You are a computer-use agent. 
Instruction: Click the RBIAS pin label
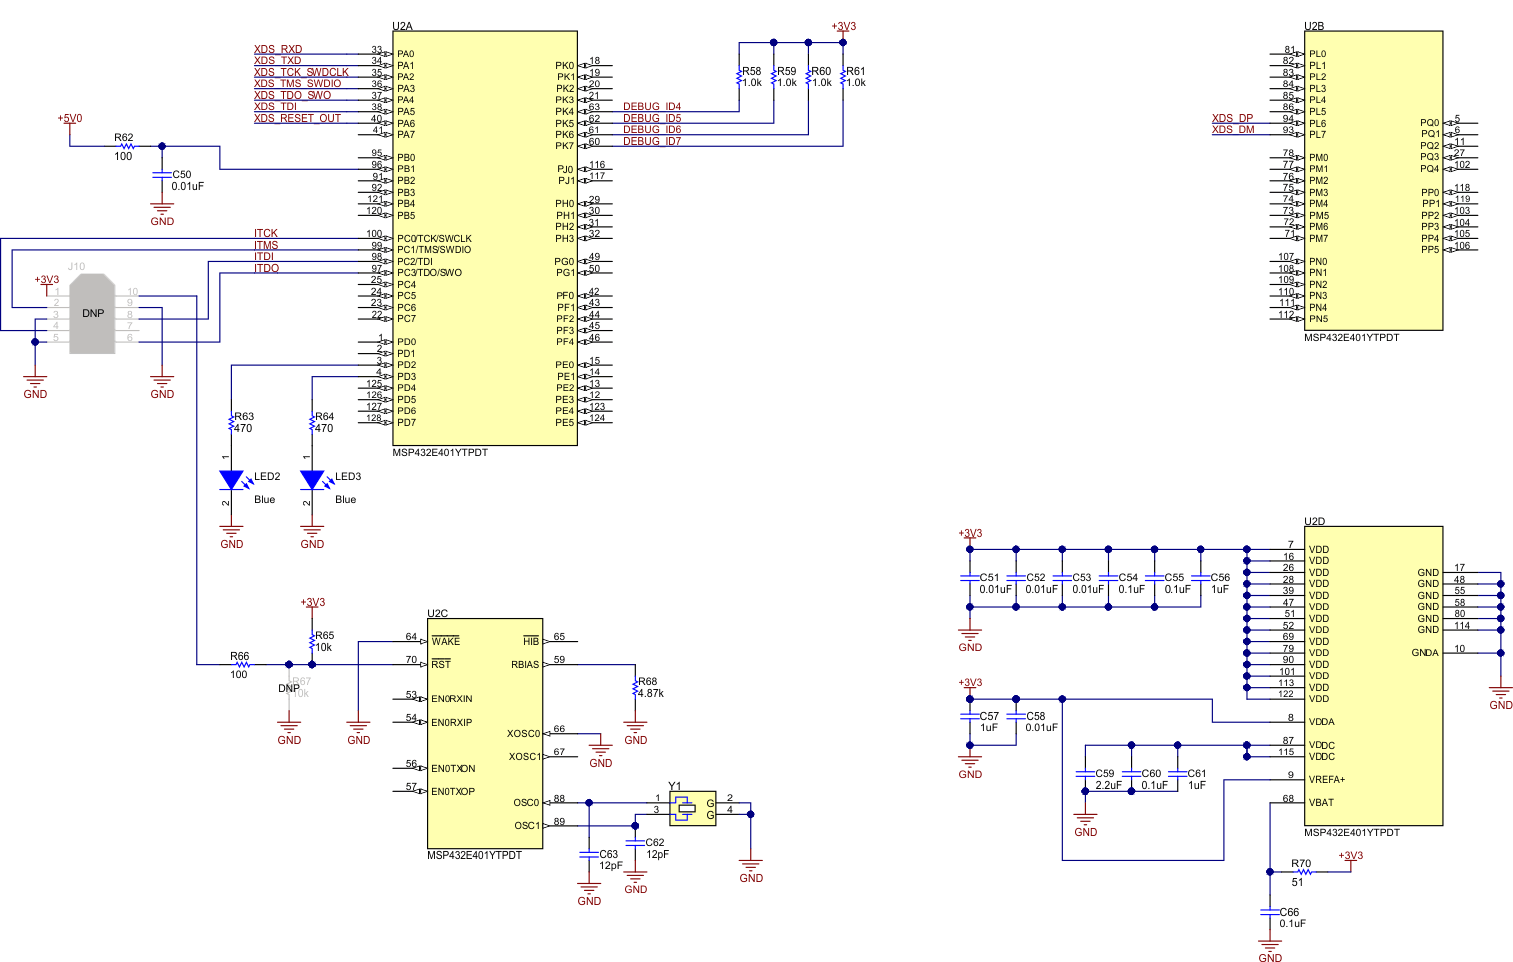[525, 664]
